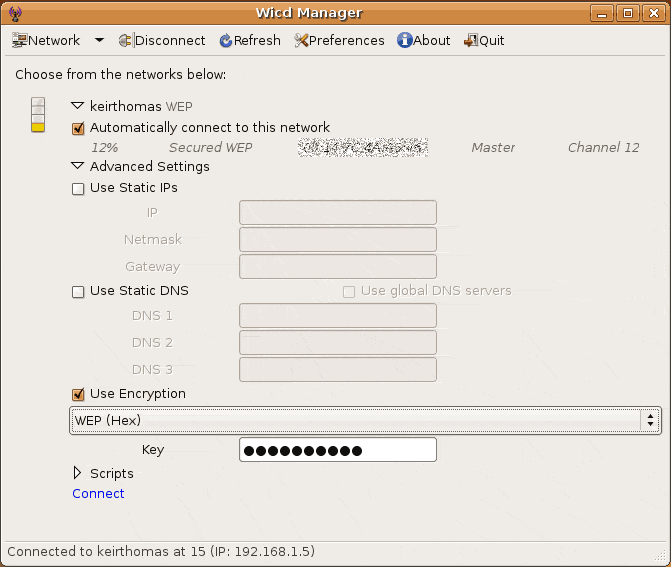Collapse the keirthomas WEP network entry

[77, 106]
